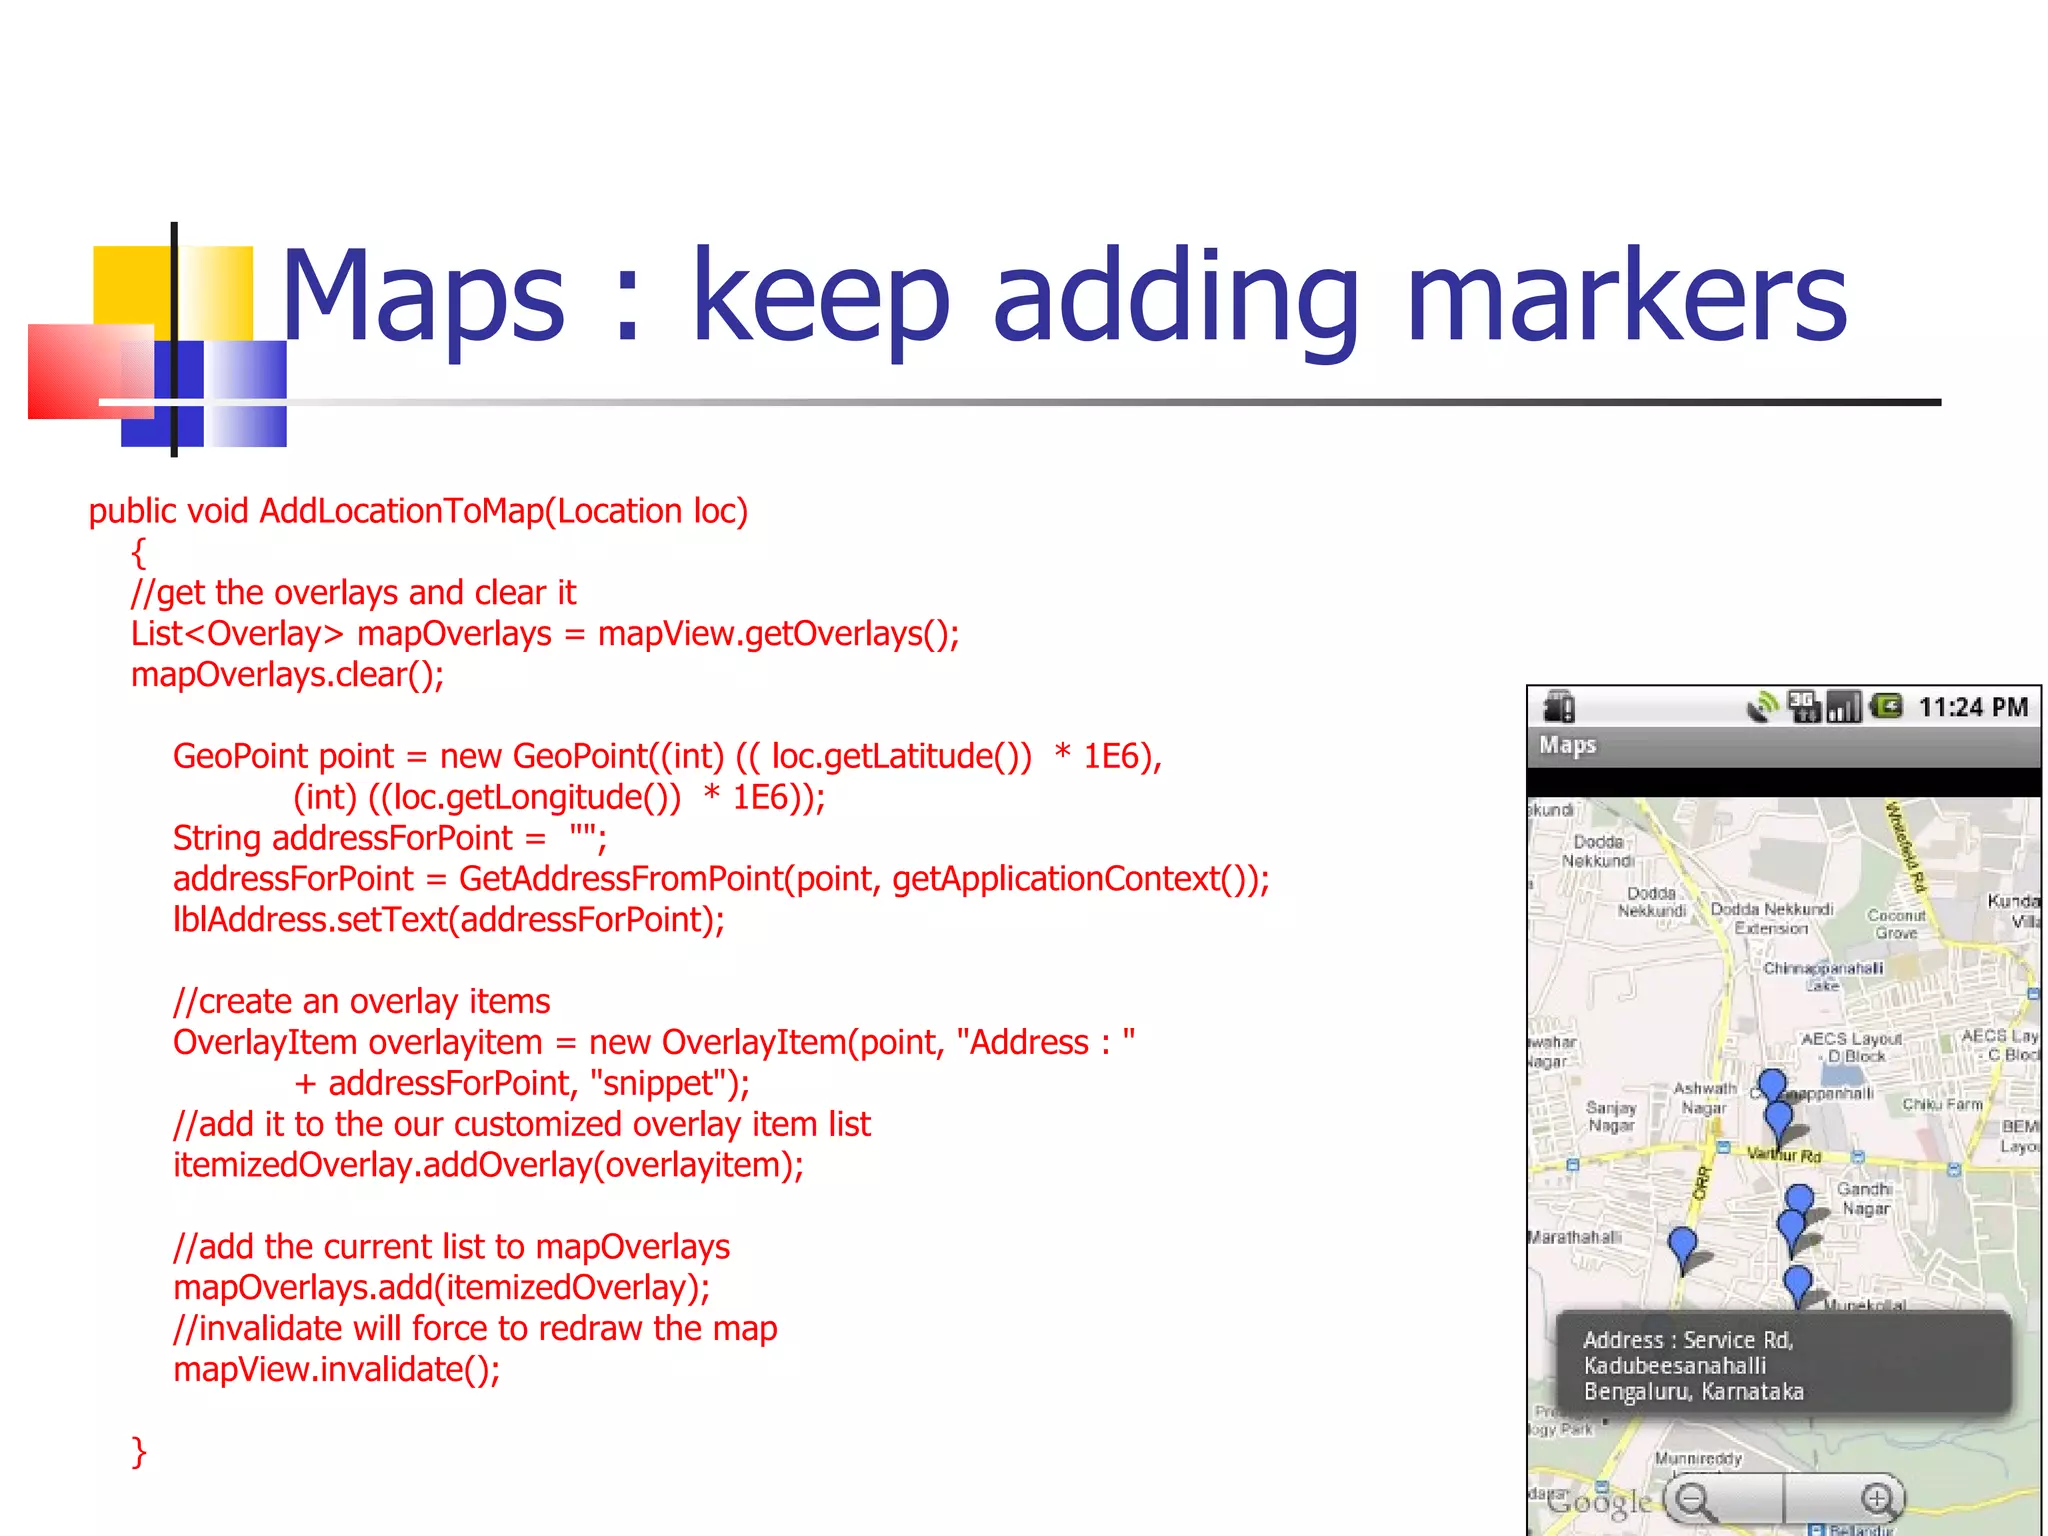2048x1536 pixels.
Task: Click the battery charging icon
Action: 1886,707
